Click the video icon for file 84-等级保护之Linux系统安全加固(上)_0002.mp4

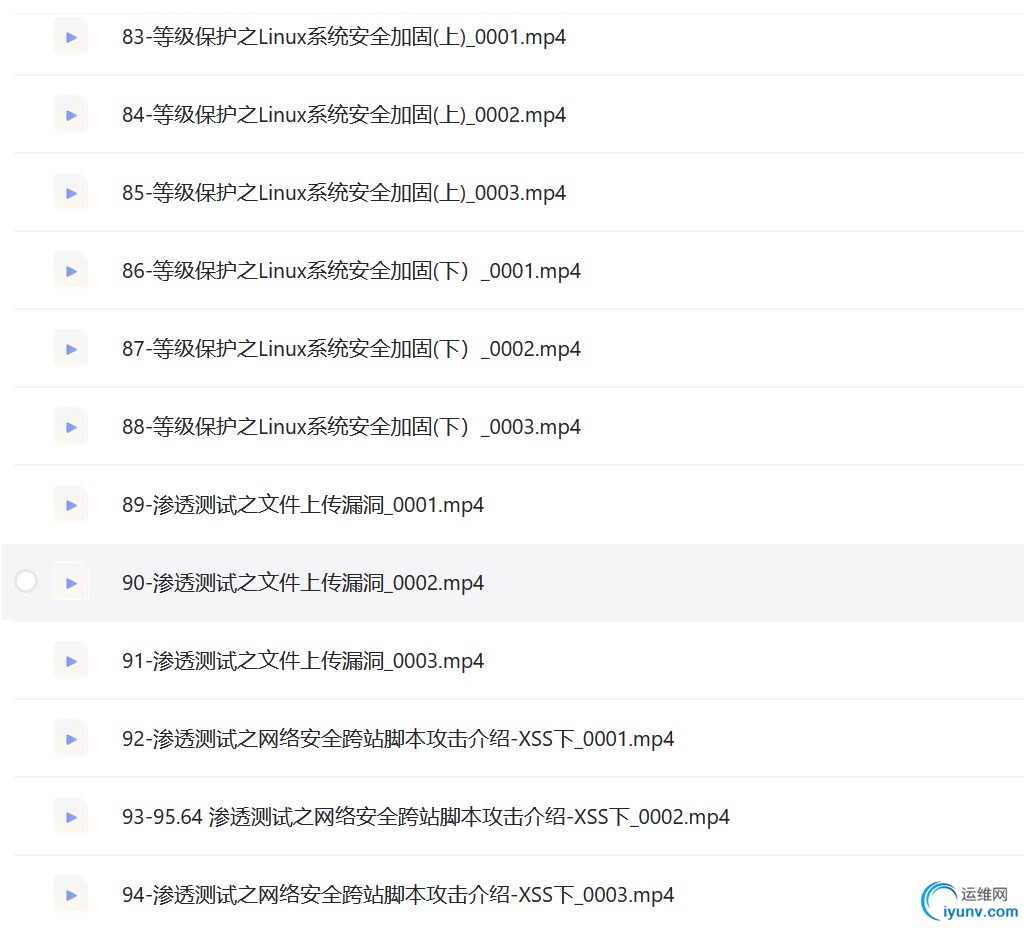pyautogui.click(x=71, y=115)
